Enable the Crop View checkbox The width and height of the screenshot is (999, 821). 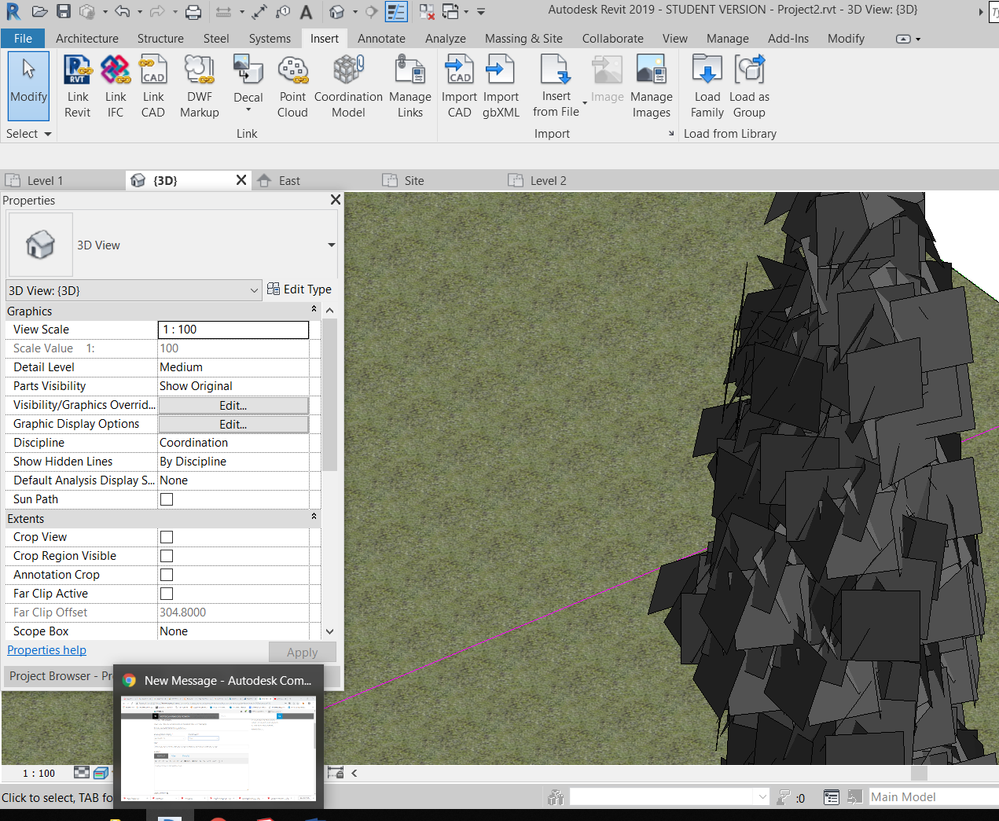[x=166, y=537]
